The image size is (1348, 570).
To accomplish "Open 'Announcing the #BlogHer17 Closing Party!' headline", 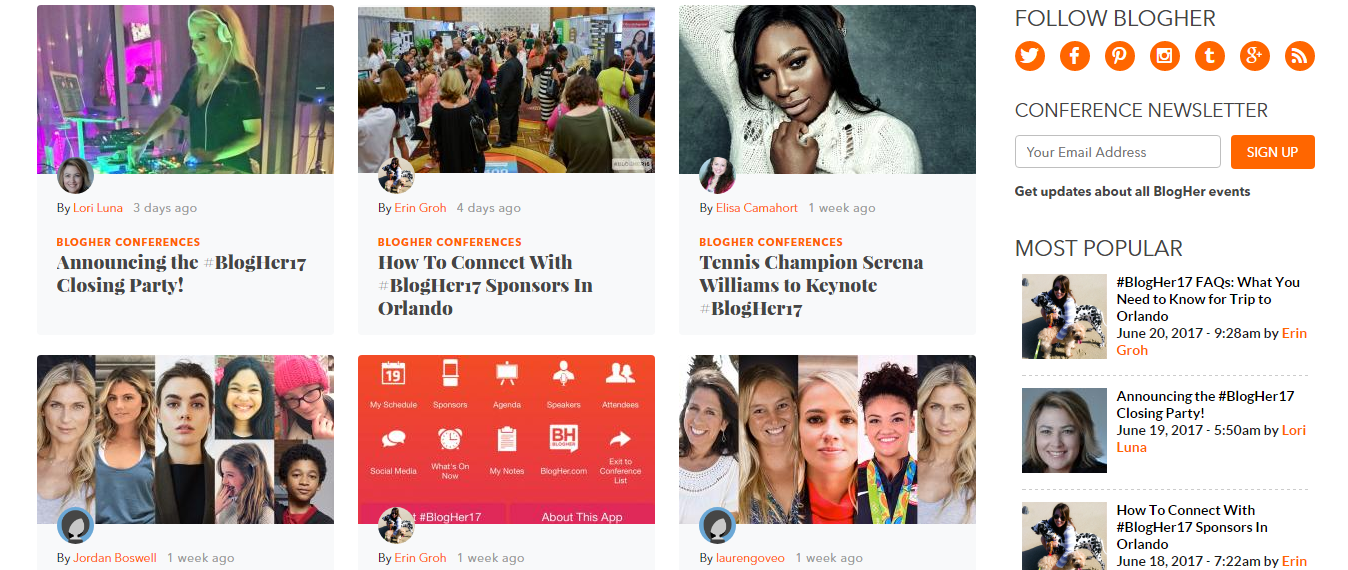I will tap(181, 274).
